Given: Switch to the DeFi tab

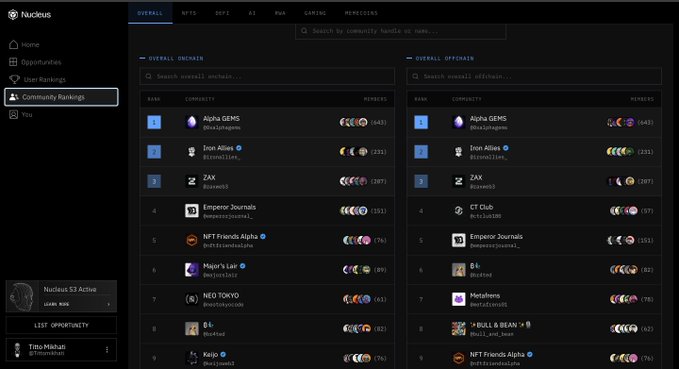Looking at the screenshot, I should 222,13.
